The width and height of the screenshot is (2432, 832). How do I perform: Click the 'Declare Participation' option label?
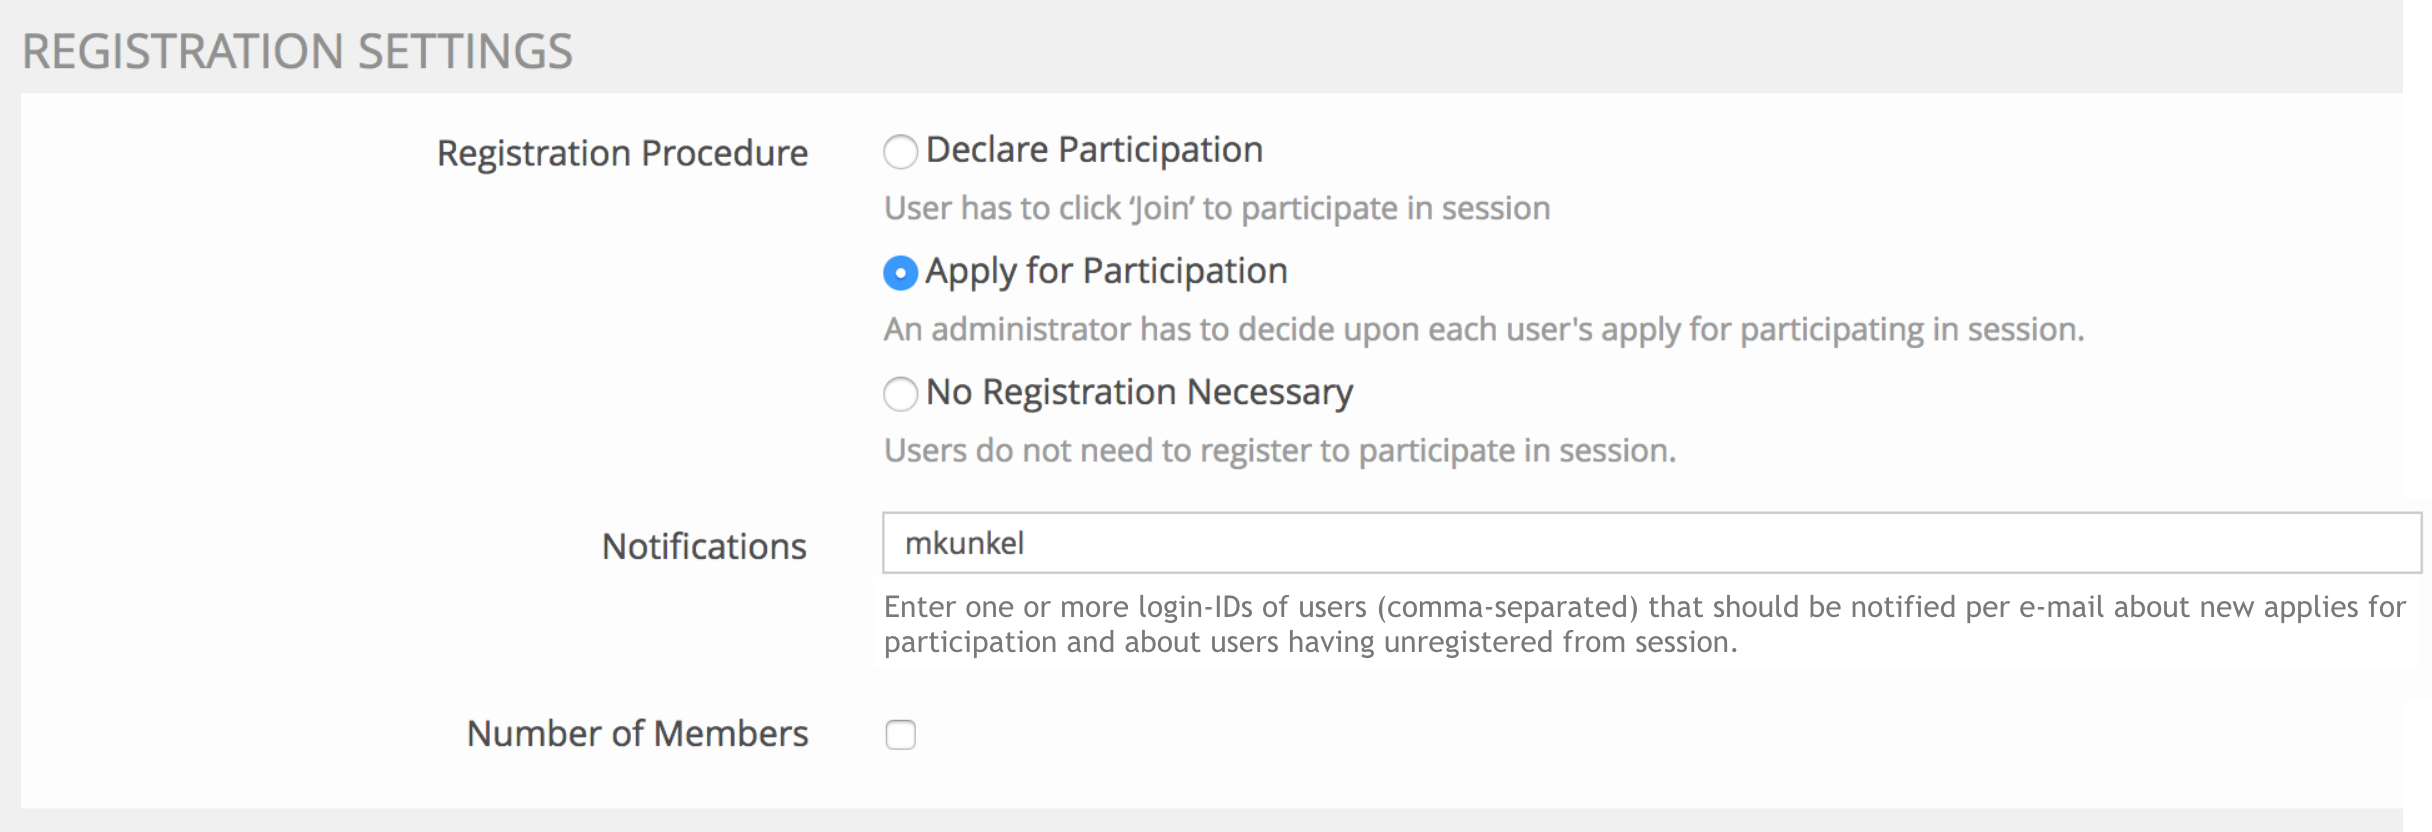click(1094, 150)
